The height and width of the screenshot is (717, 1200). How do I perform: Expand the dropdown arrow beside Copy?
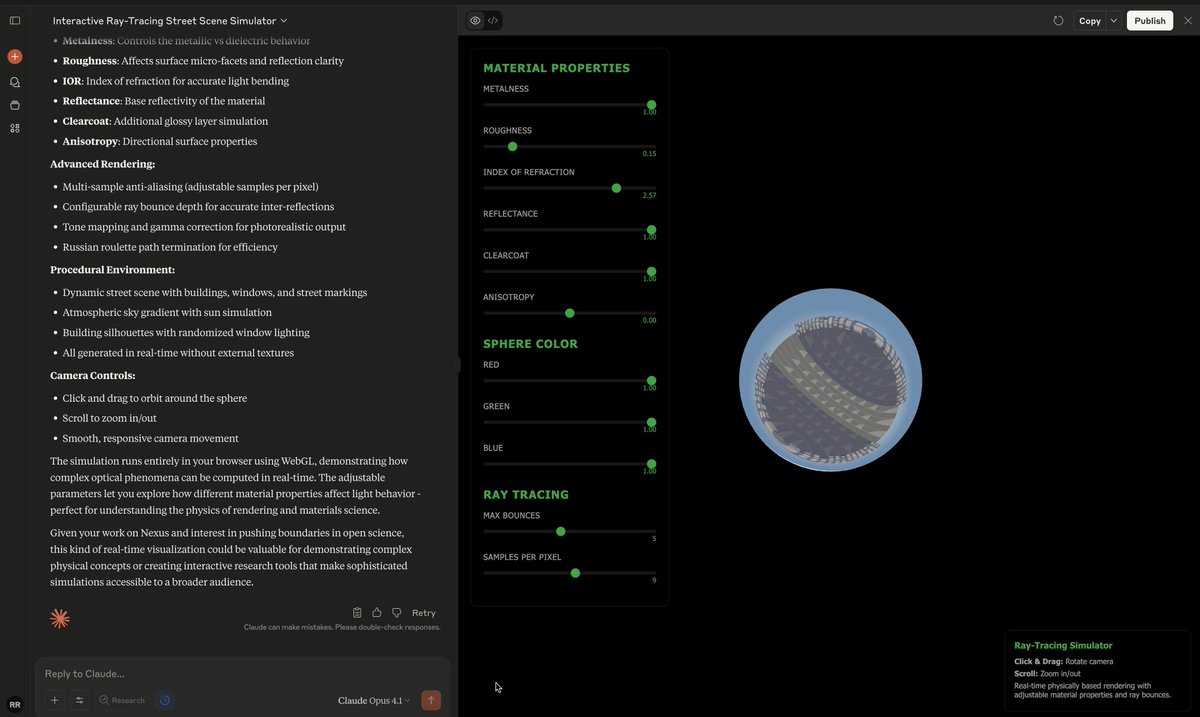(1114, 20)
